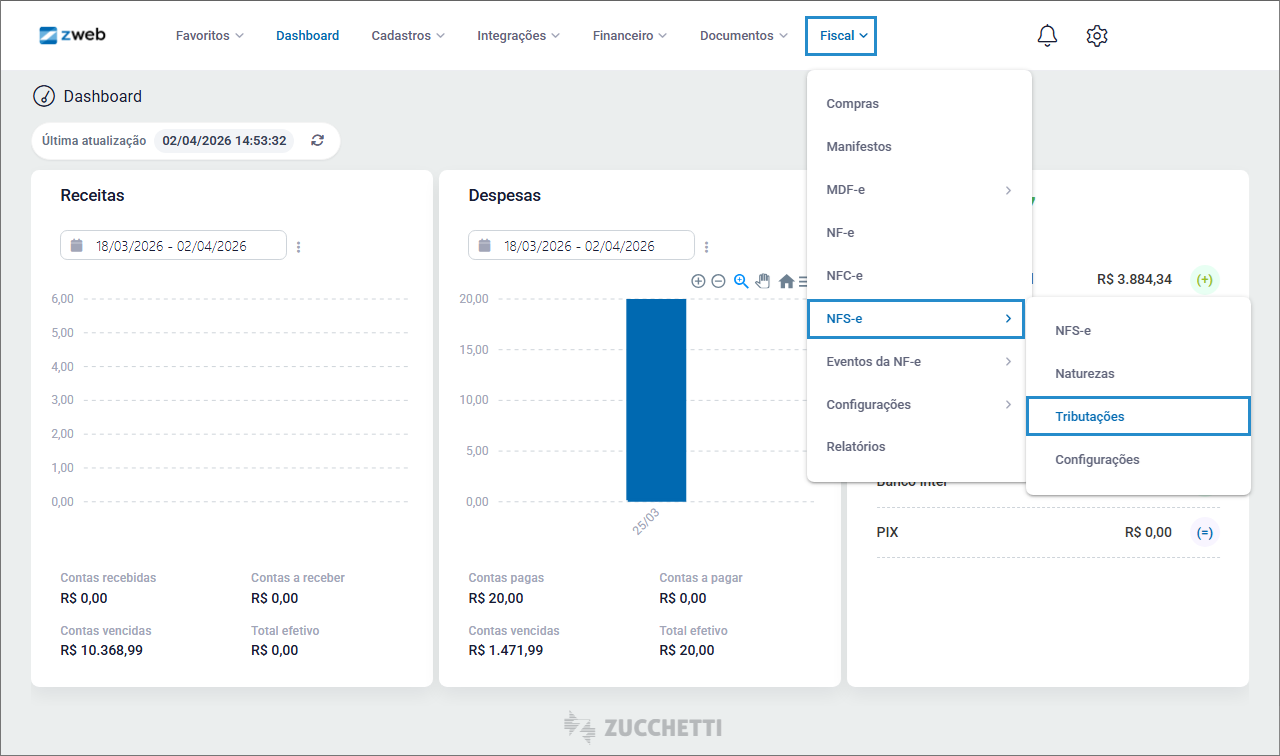1280x756 pixels.
Task: Open the settings gear in header
Action: pyautogui.click(x=1097, y=36)
